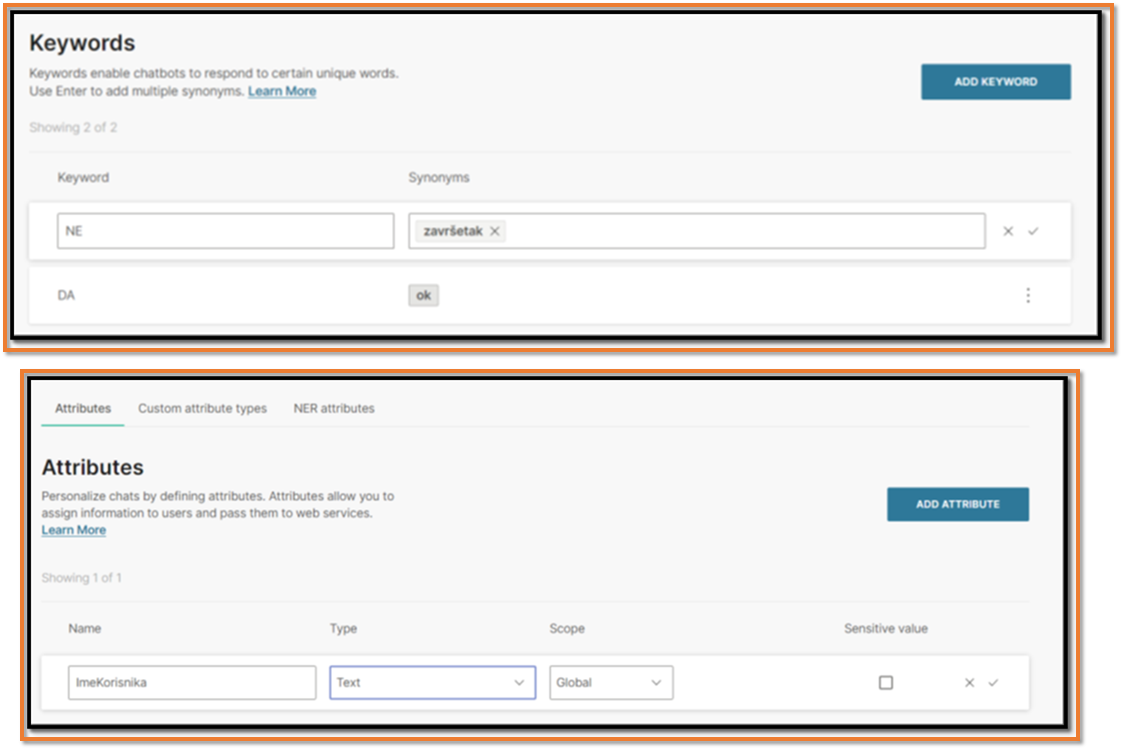Switch to the Custom attribute types tab
The width and height of the screenshot is (1121, 754).
point(202,408)
